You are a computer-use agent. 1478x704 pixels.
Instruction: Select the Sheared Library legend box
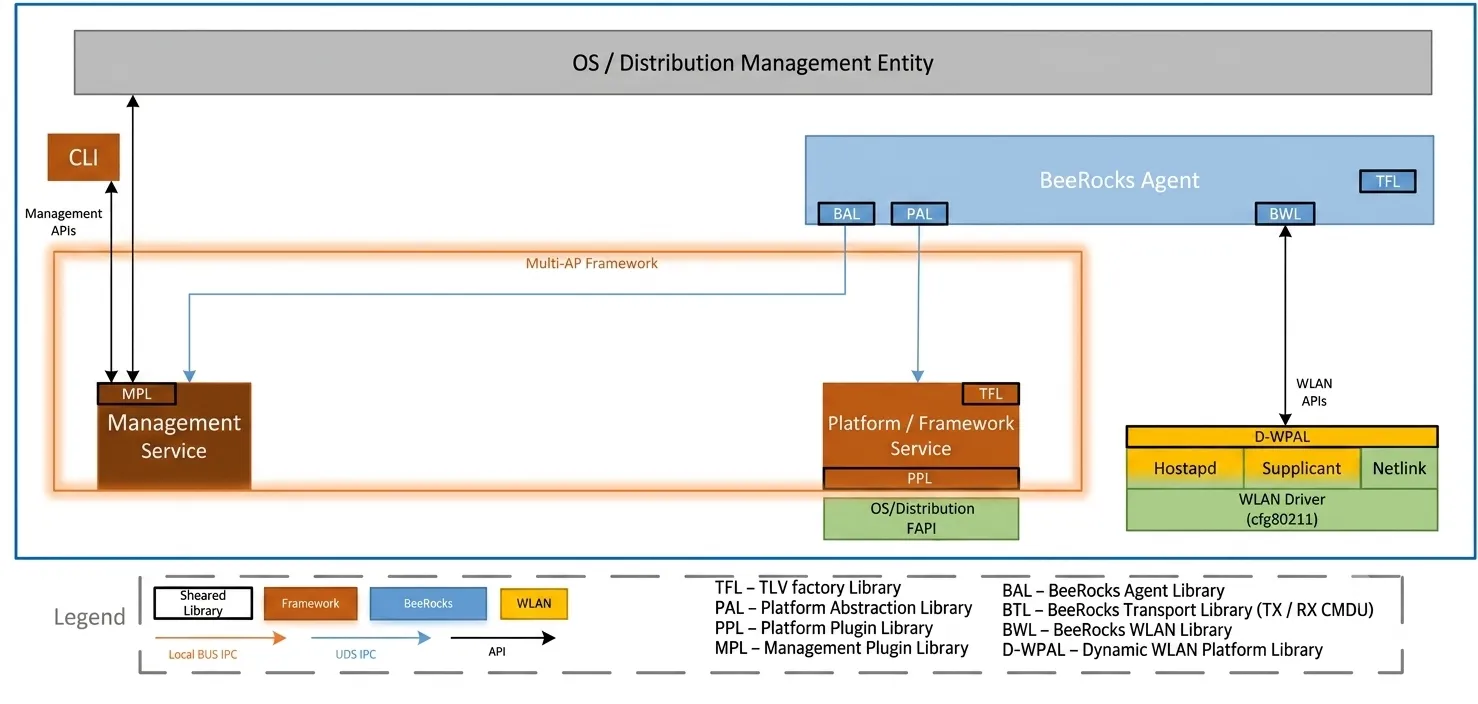[203, 603]
